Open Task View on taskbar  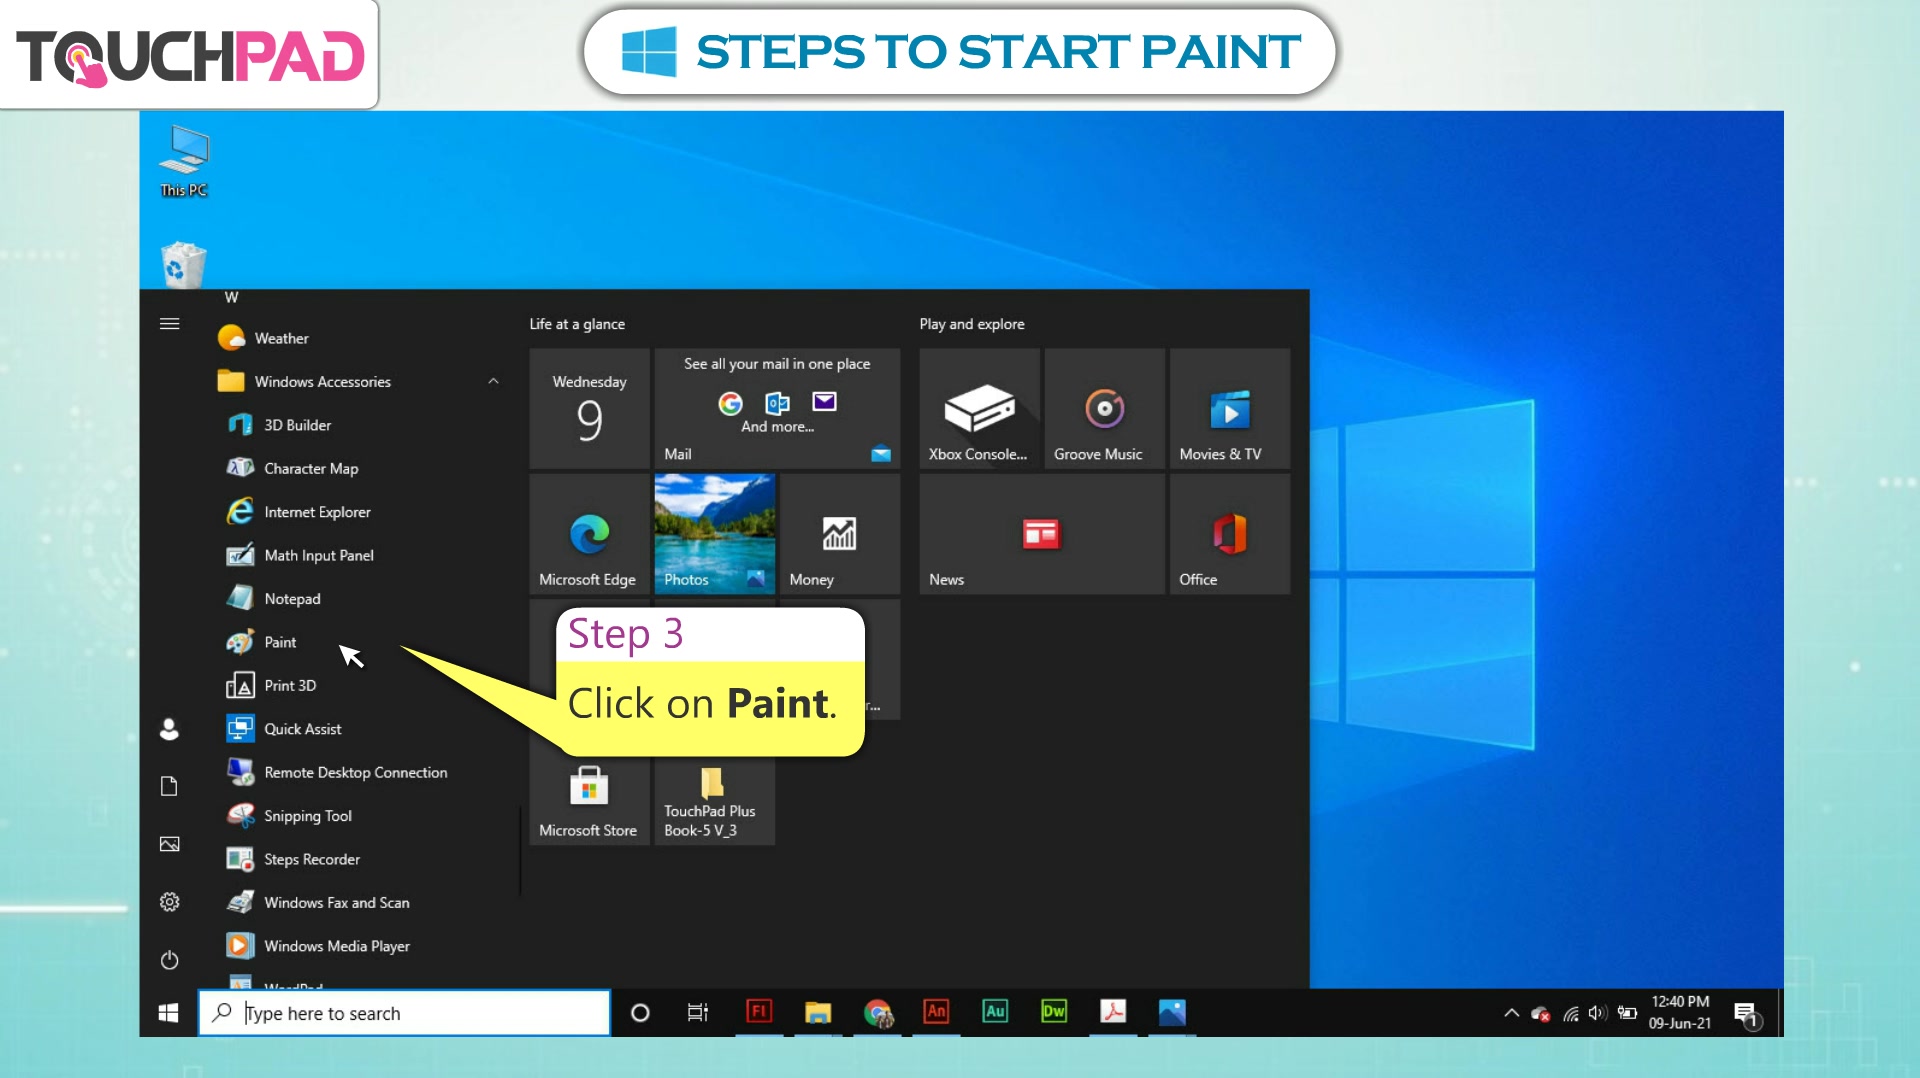[698, 1013]
